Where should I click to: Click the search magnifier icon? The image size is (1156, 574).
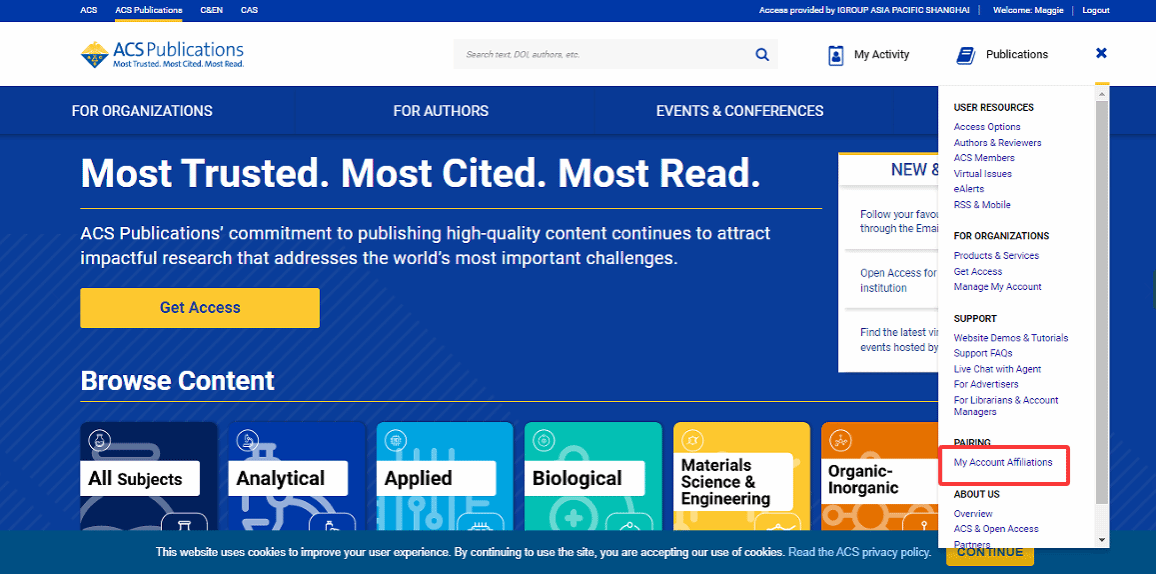(x=762, y=55)
